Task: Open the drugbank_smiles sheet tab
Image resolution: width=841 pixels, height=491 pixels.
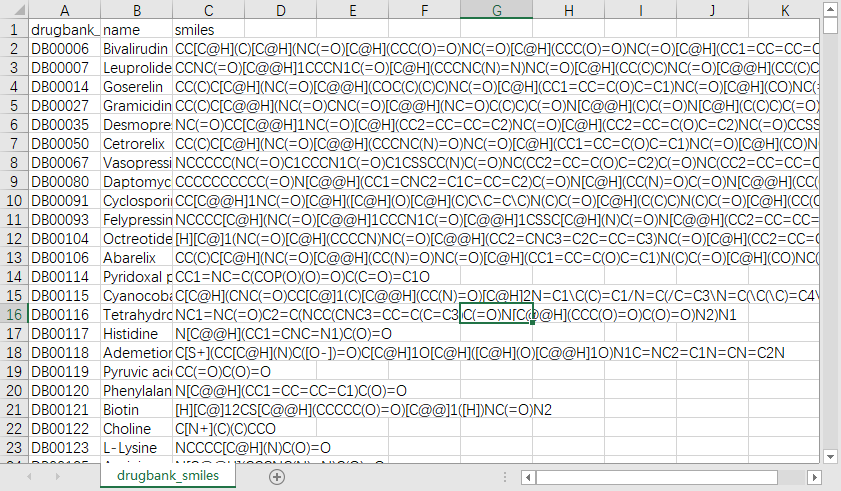Action: 168,475
